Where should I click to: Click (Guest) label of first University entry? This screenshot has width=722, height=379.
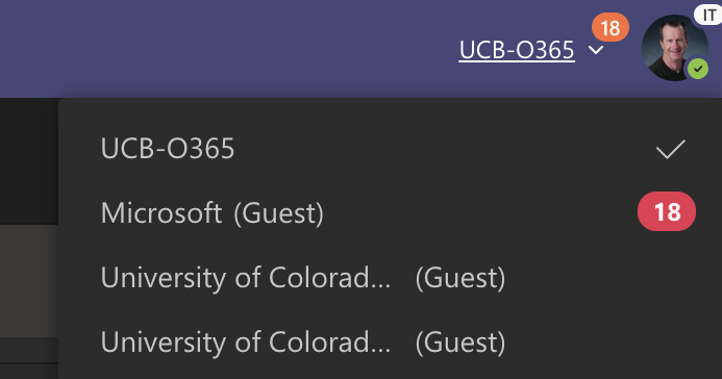460,278
